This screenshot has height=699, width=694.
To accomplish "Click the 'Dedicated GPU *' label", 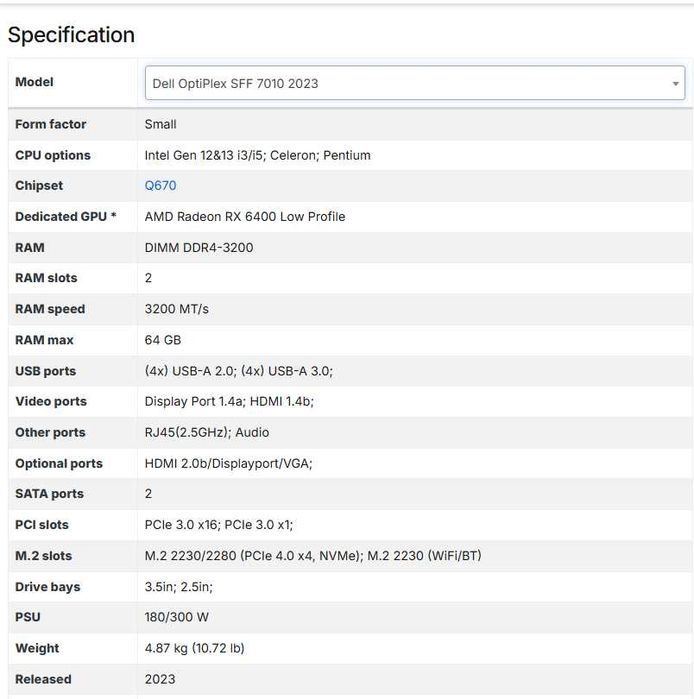I will (66, 216).
